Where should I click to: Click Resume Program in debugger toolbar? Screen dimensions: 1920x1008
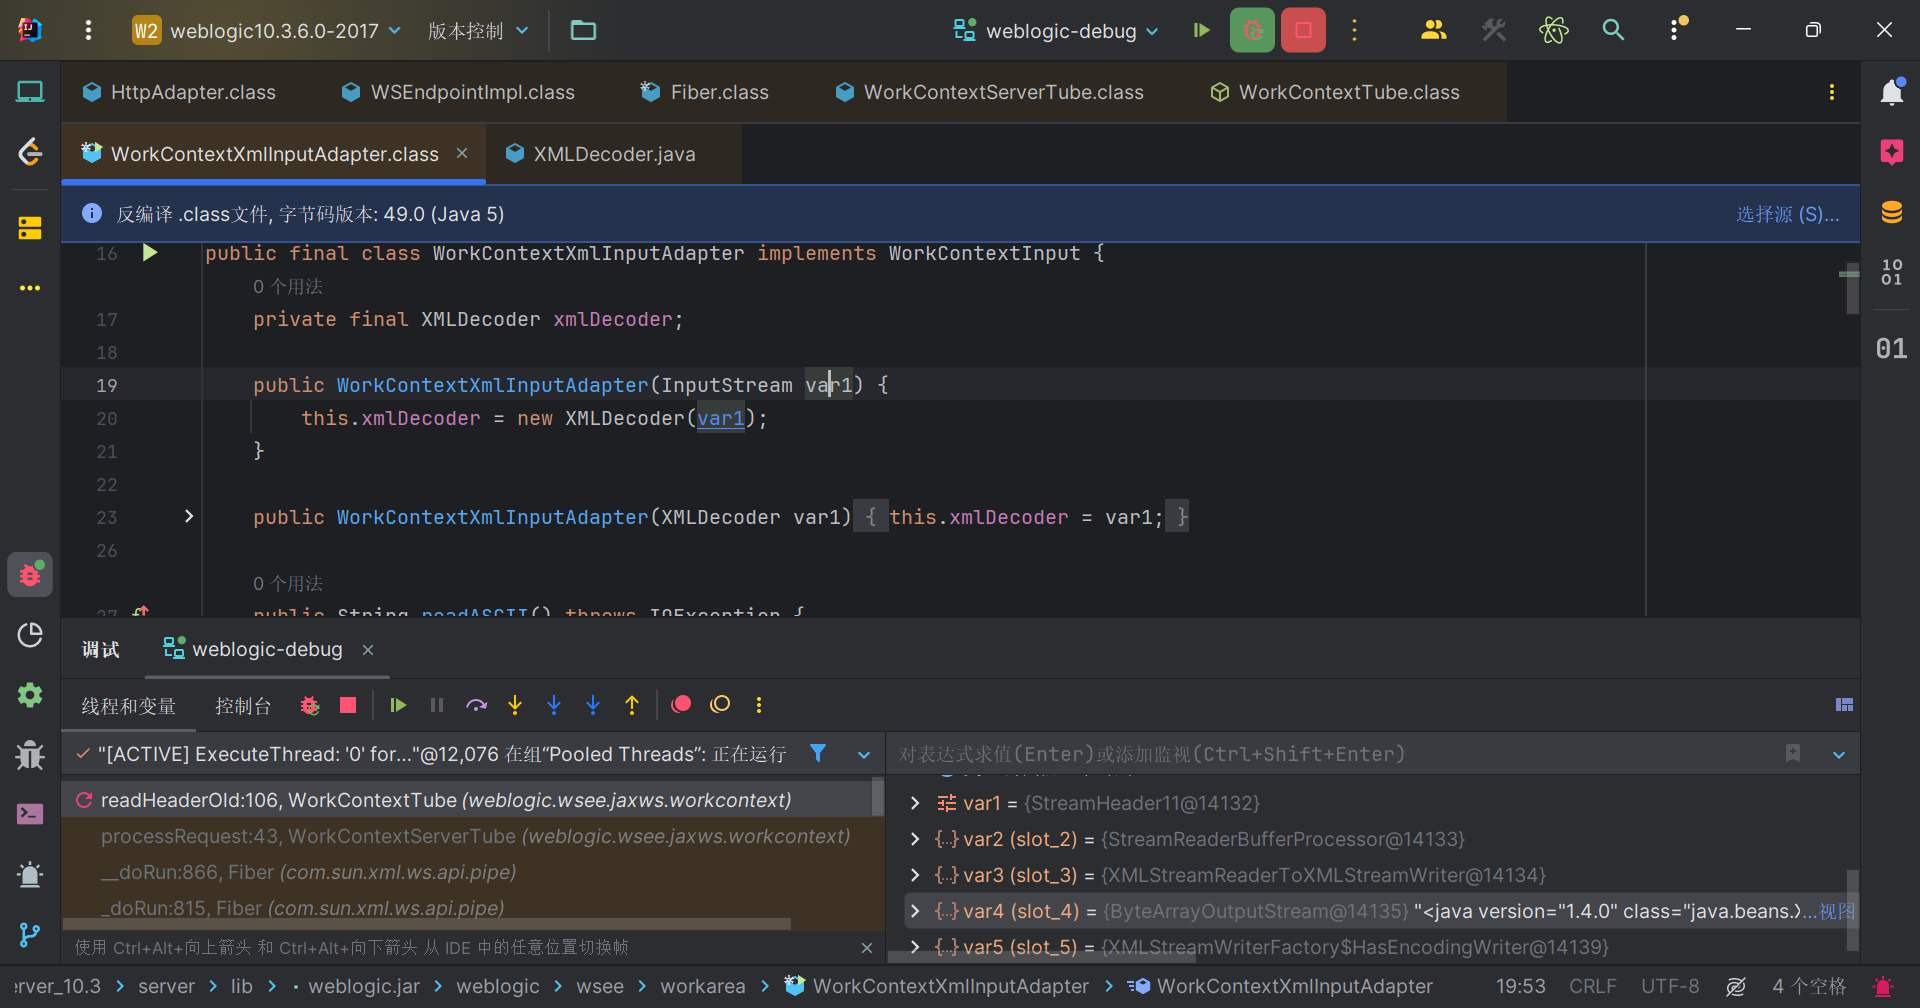tap(398, 705)
